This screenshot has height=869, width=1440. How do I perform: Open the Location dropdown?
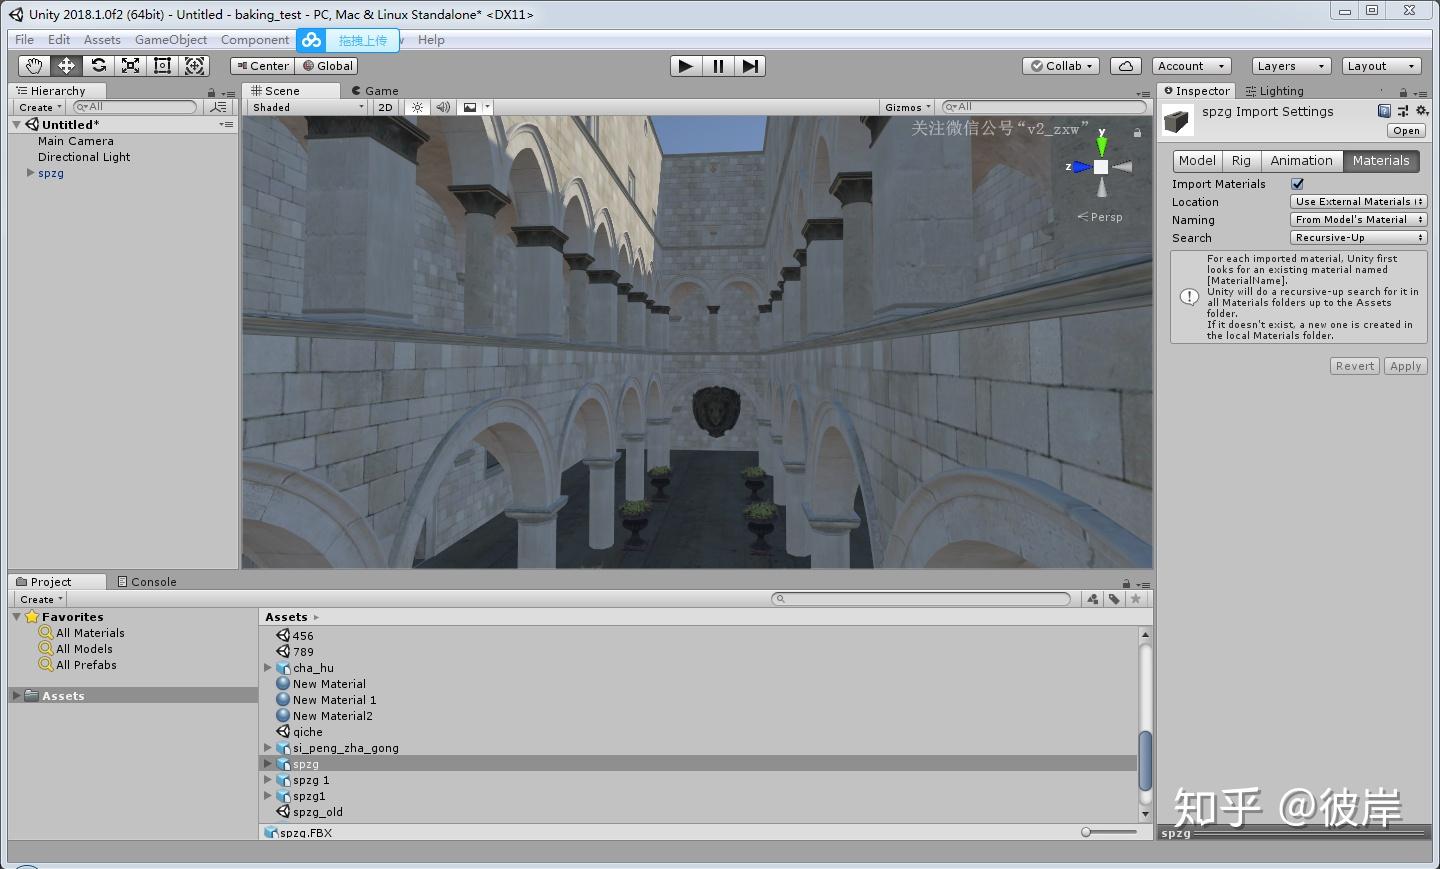[1359, 202]
